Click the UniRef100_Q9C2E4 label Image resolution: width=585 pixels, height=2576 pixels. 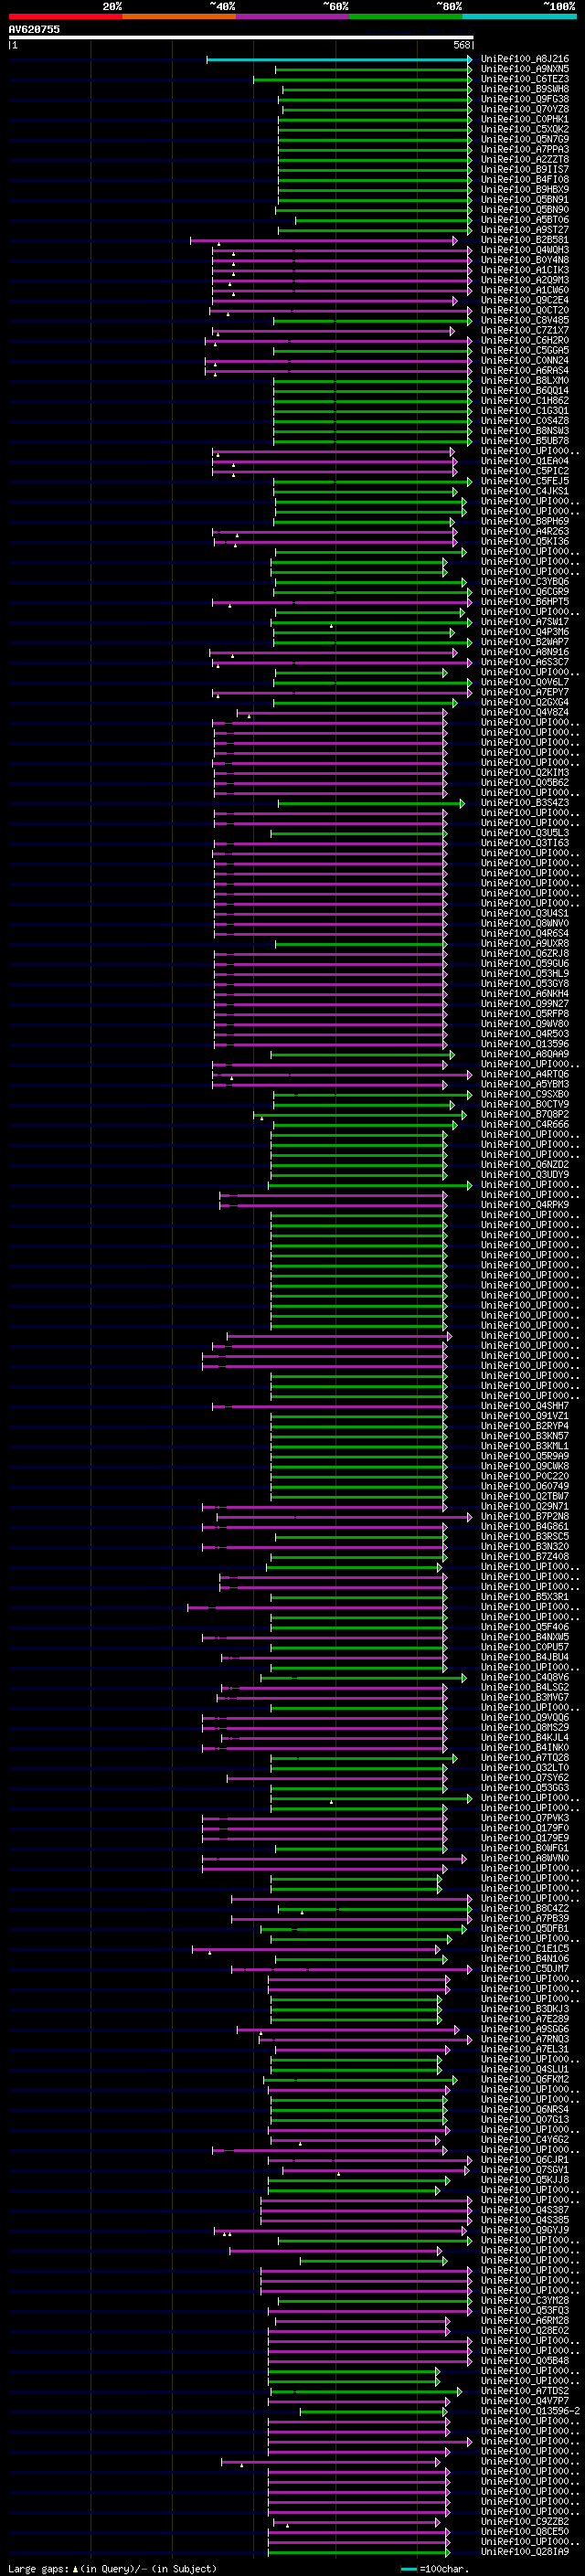525,300
